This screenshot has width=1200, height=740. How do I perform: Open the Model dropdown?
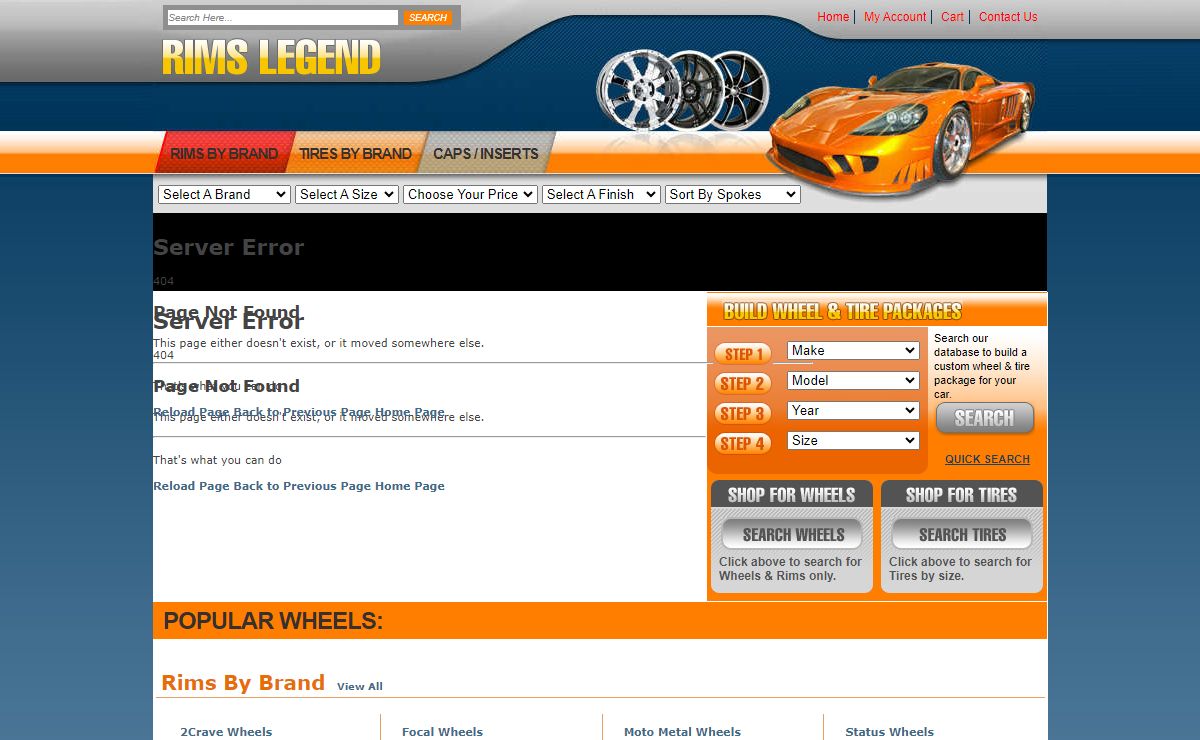coord(853,380)
